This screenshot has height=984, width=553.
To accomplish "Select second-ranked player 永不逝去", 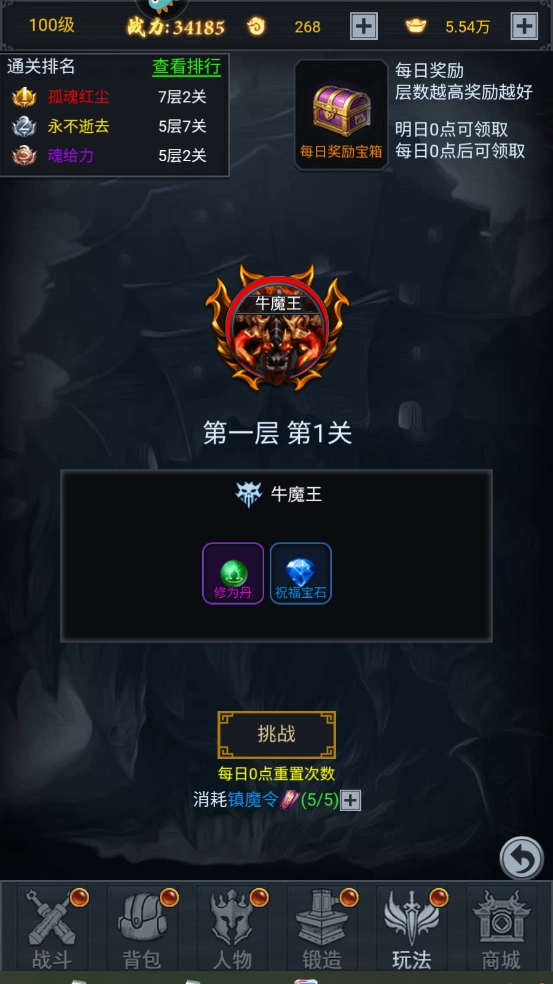I will [x=78, y=126].
